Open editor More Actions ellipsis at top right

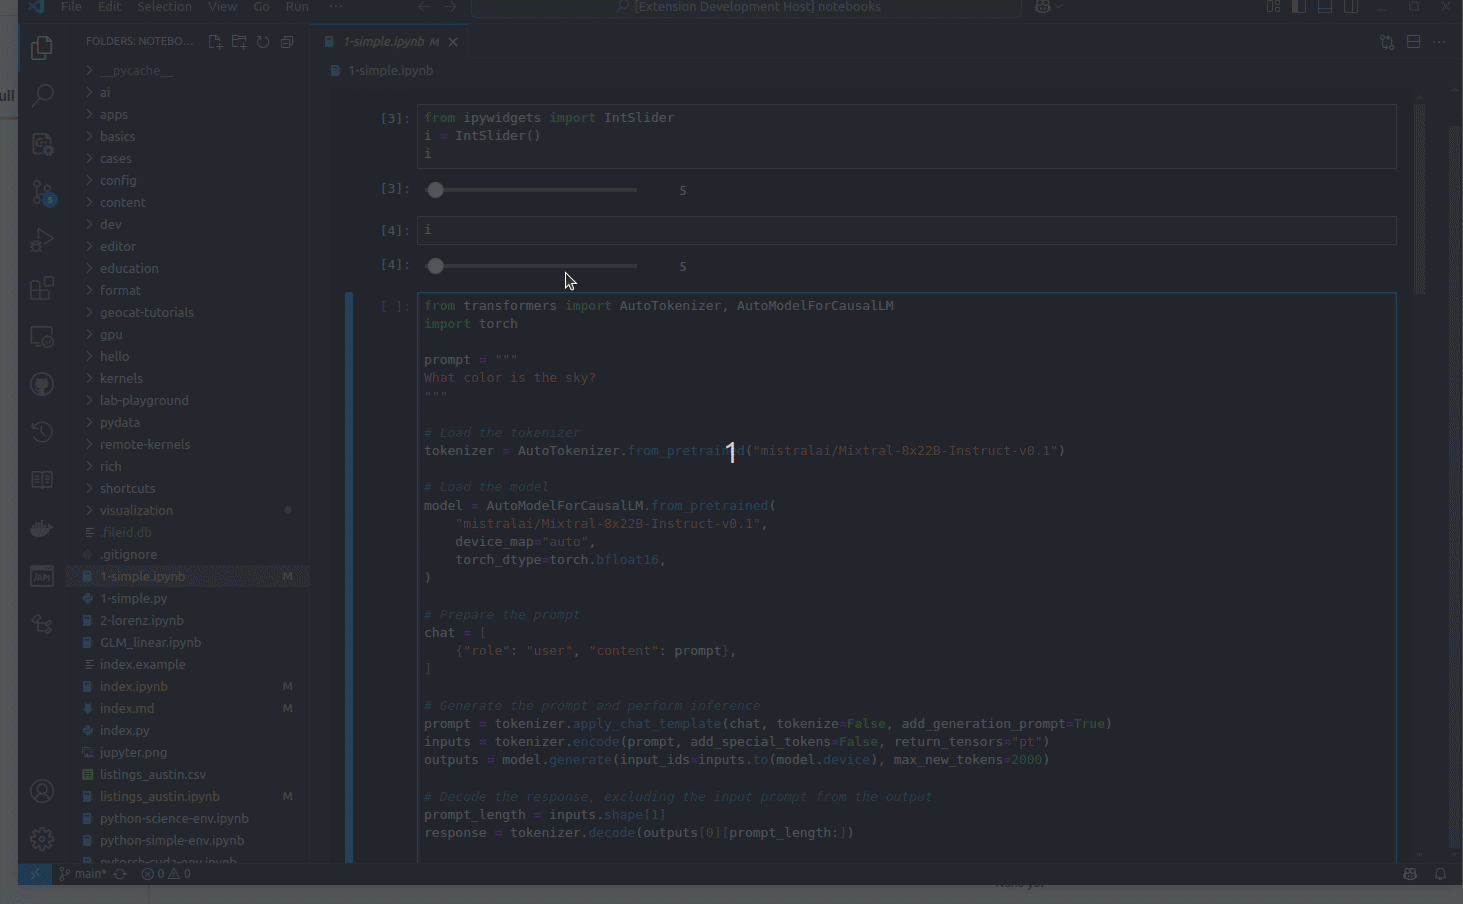coord(1439,42)
